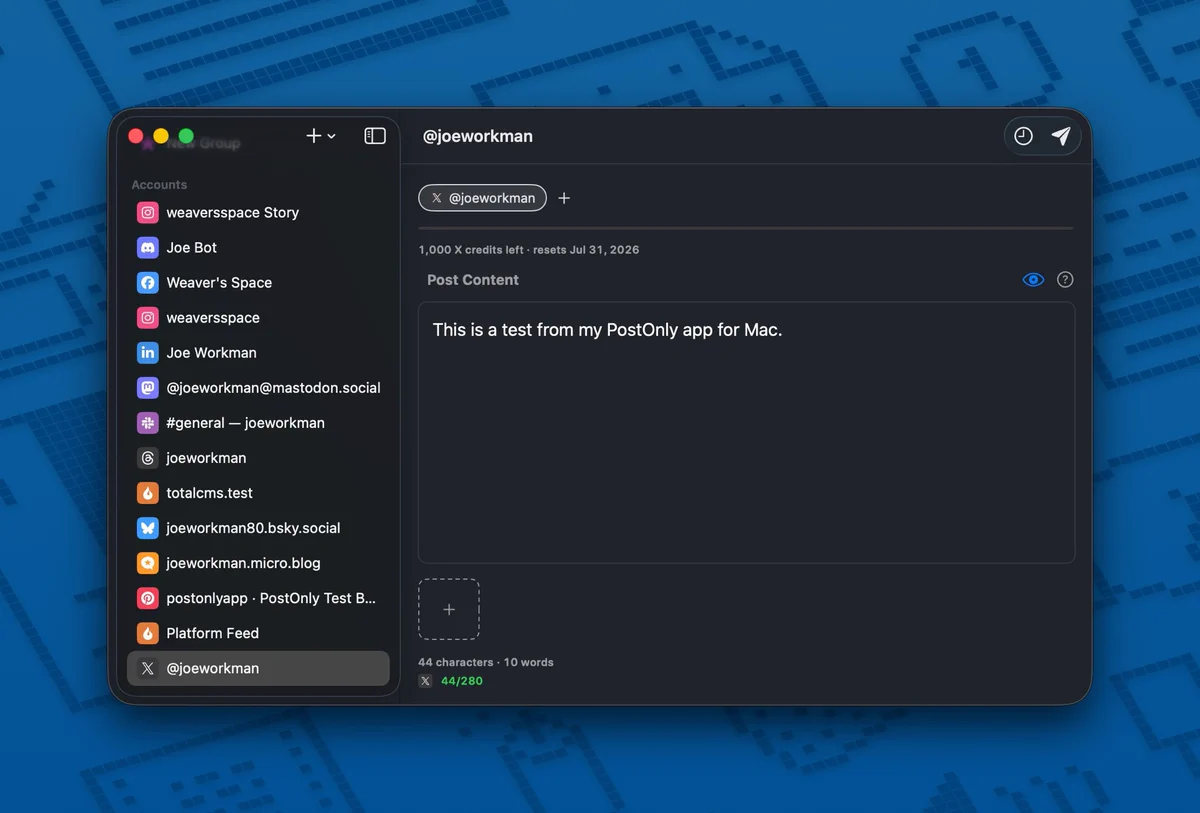The image size is (1200, 813).
Task: Select #general — joeworkman row
Action: [x=258, y=423]
